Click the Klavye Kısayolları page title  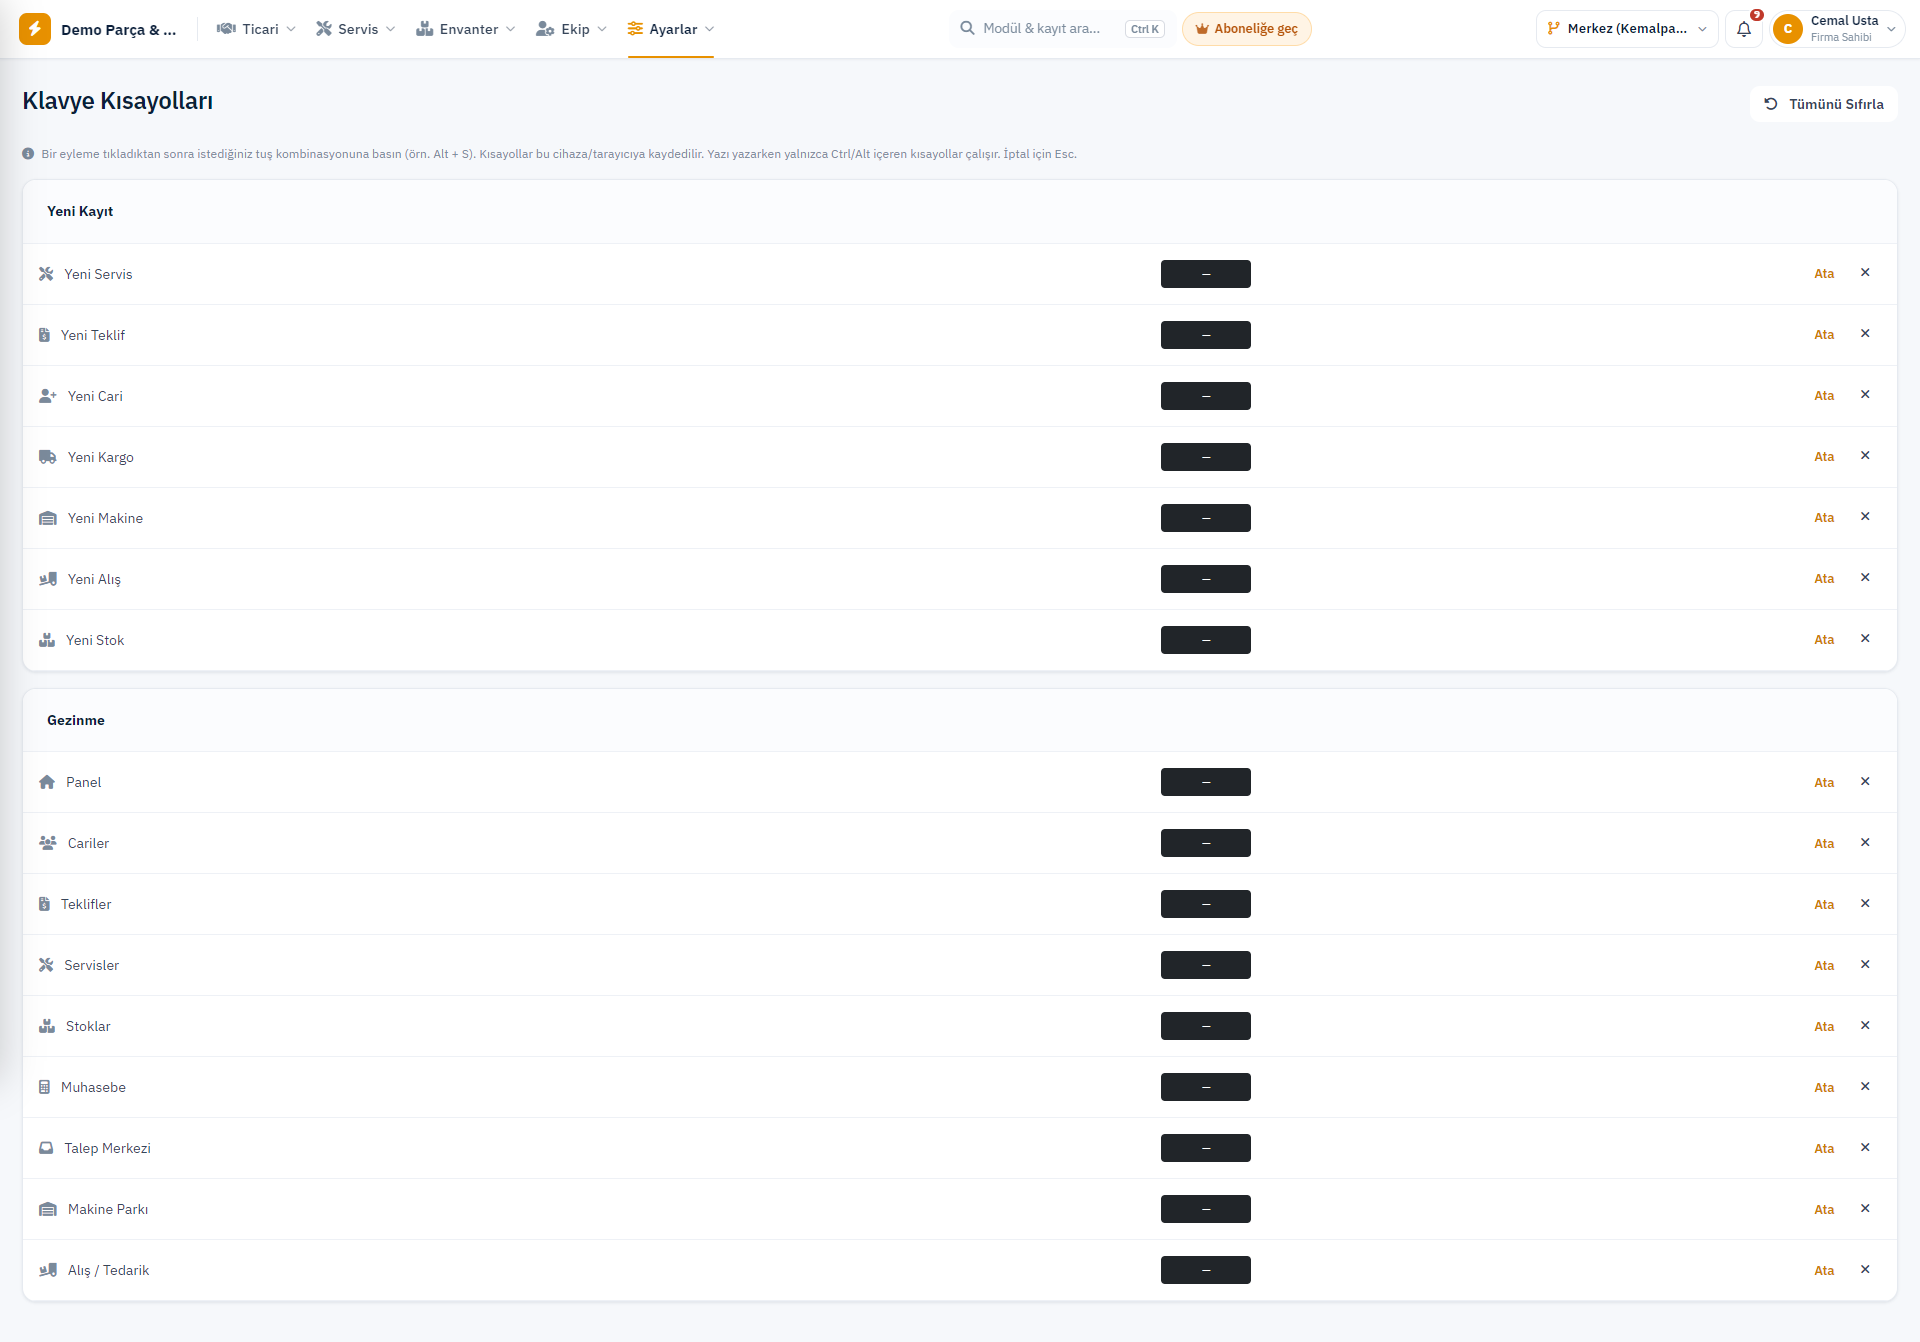click(x=118, y=101)
